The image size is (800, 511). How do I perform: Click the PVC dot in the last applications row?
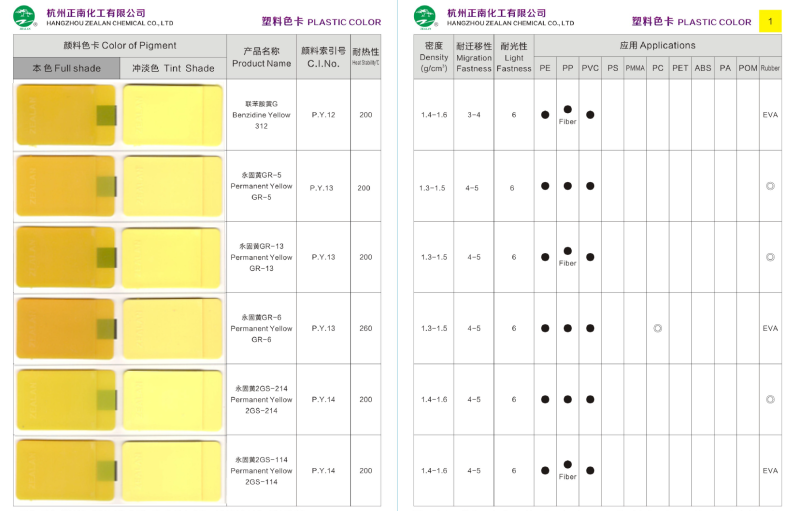click(590, 470)
